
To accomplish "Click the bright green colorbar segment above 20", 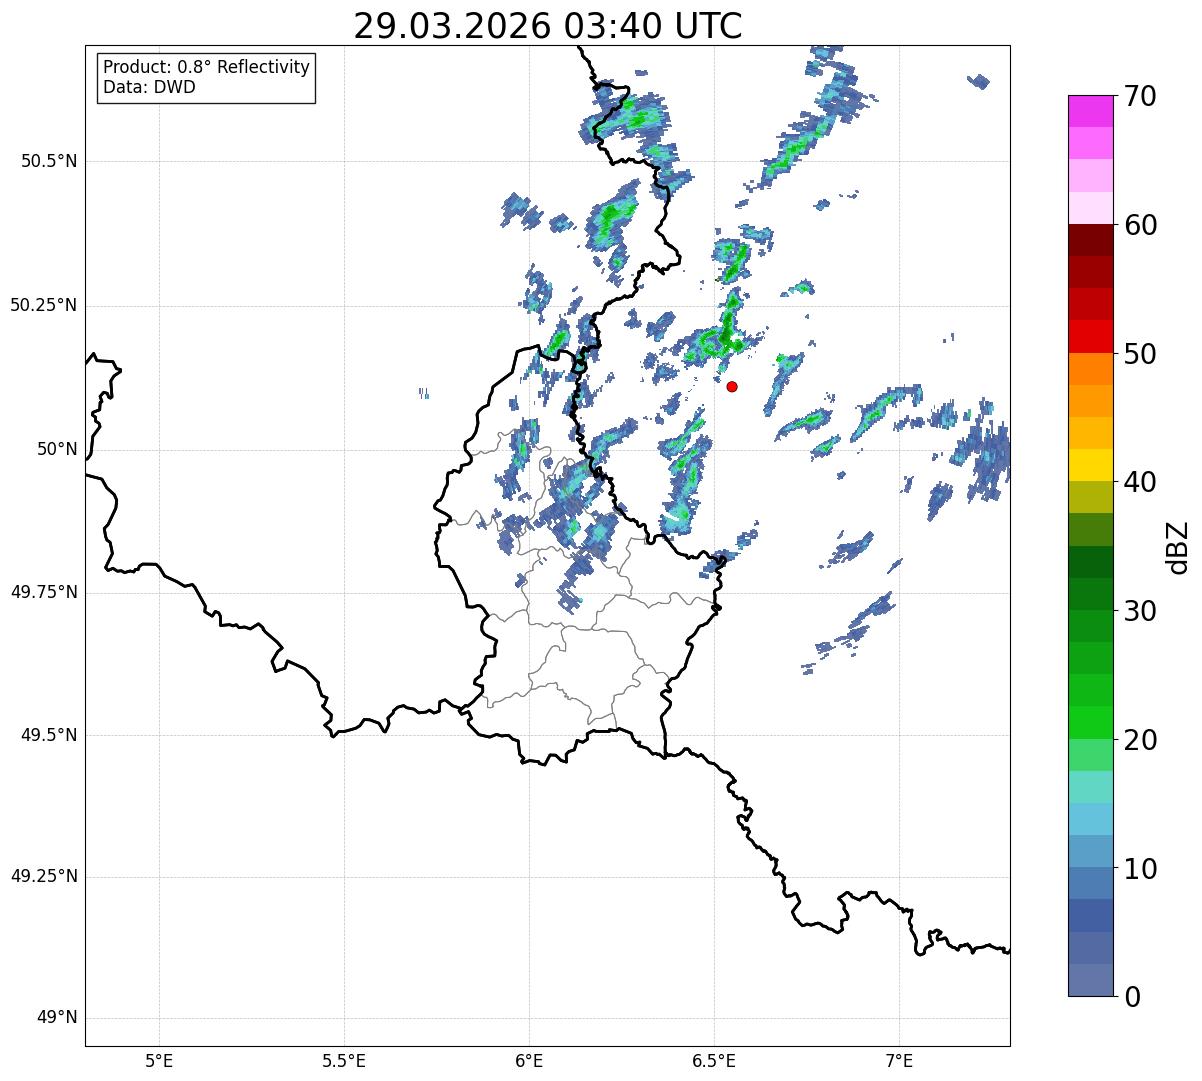I will [1090, 723].
